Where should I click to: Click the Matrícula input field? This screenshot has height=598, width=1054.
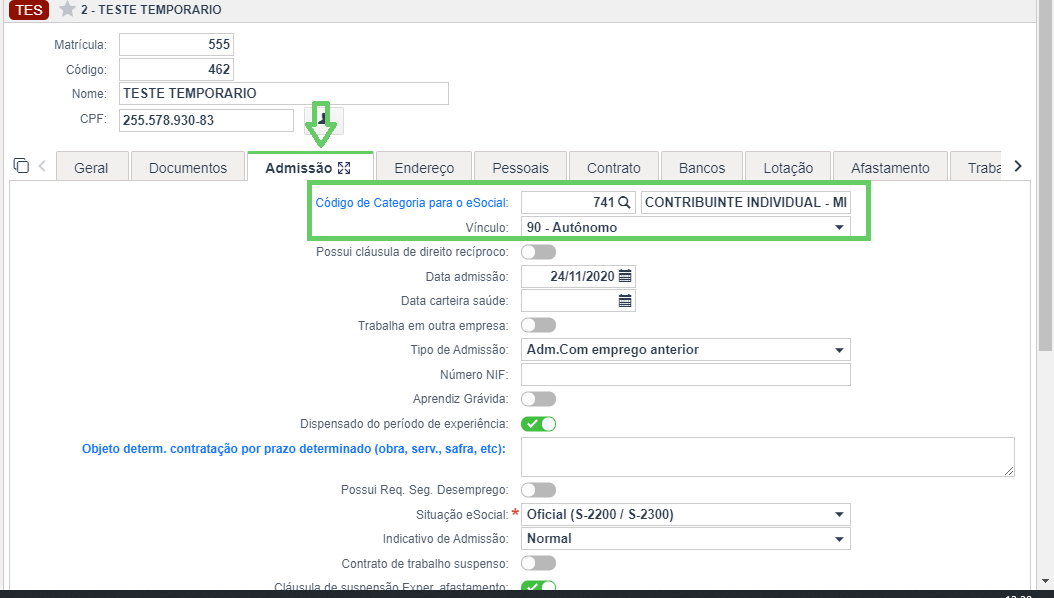(x=176, y=44)
